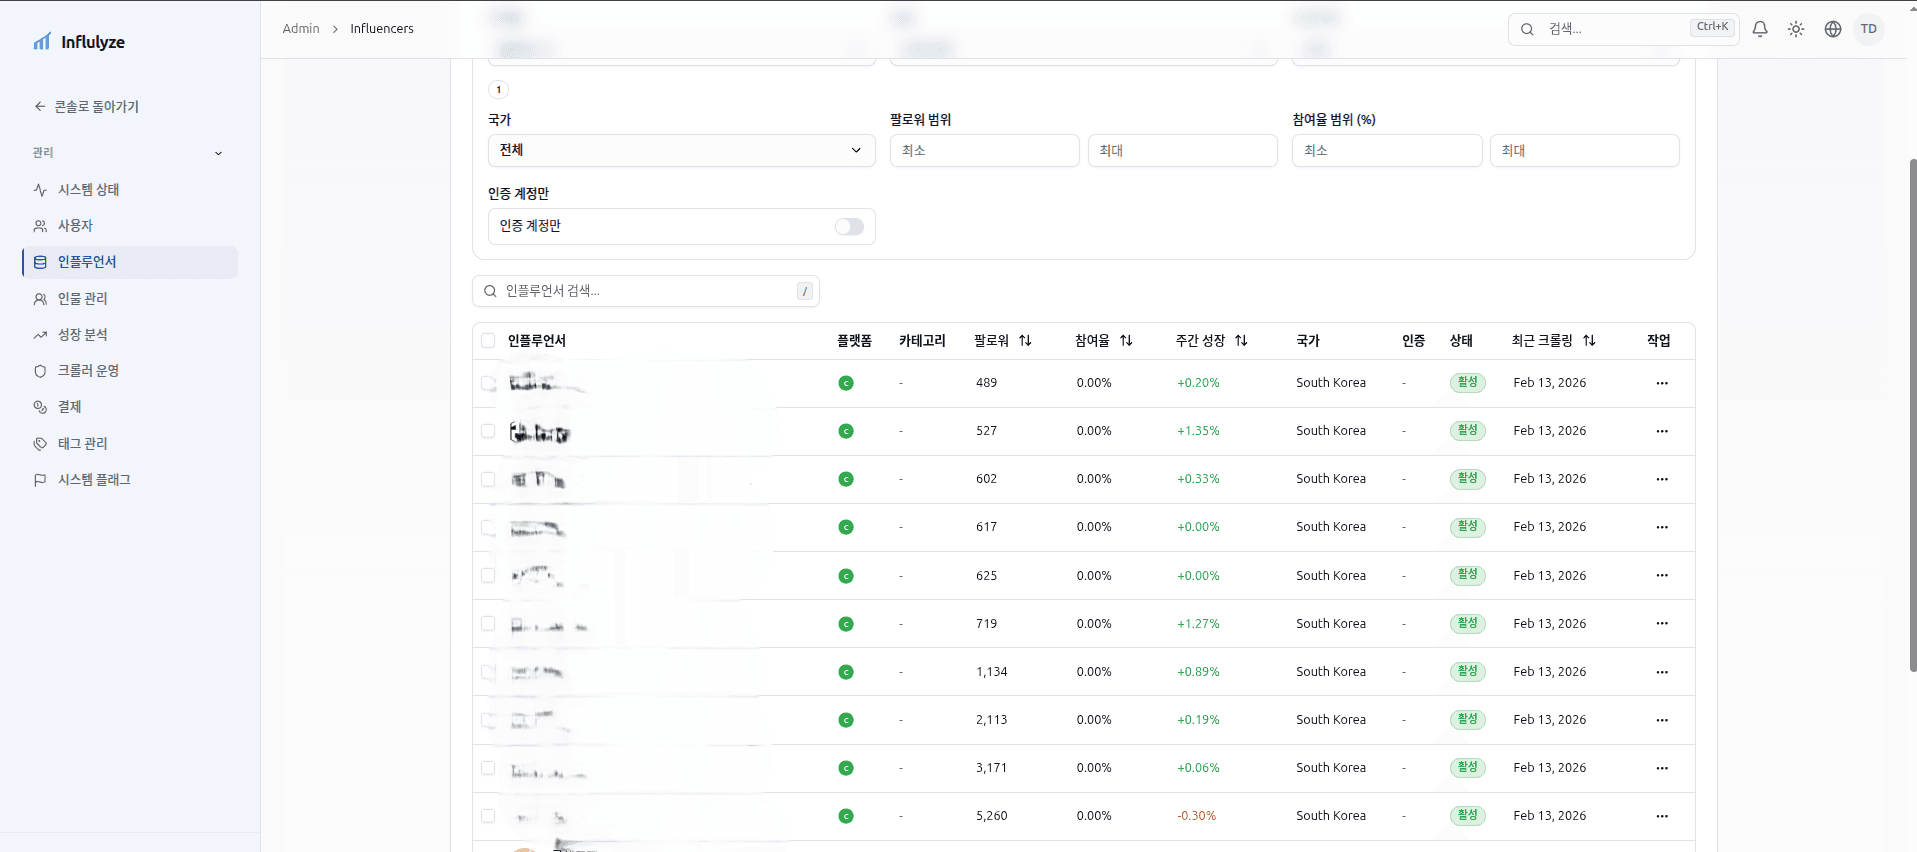
Task: Go to 성장 분석 sidebar item
Action: pos(82,335)
